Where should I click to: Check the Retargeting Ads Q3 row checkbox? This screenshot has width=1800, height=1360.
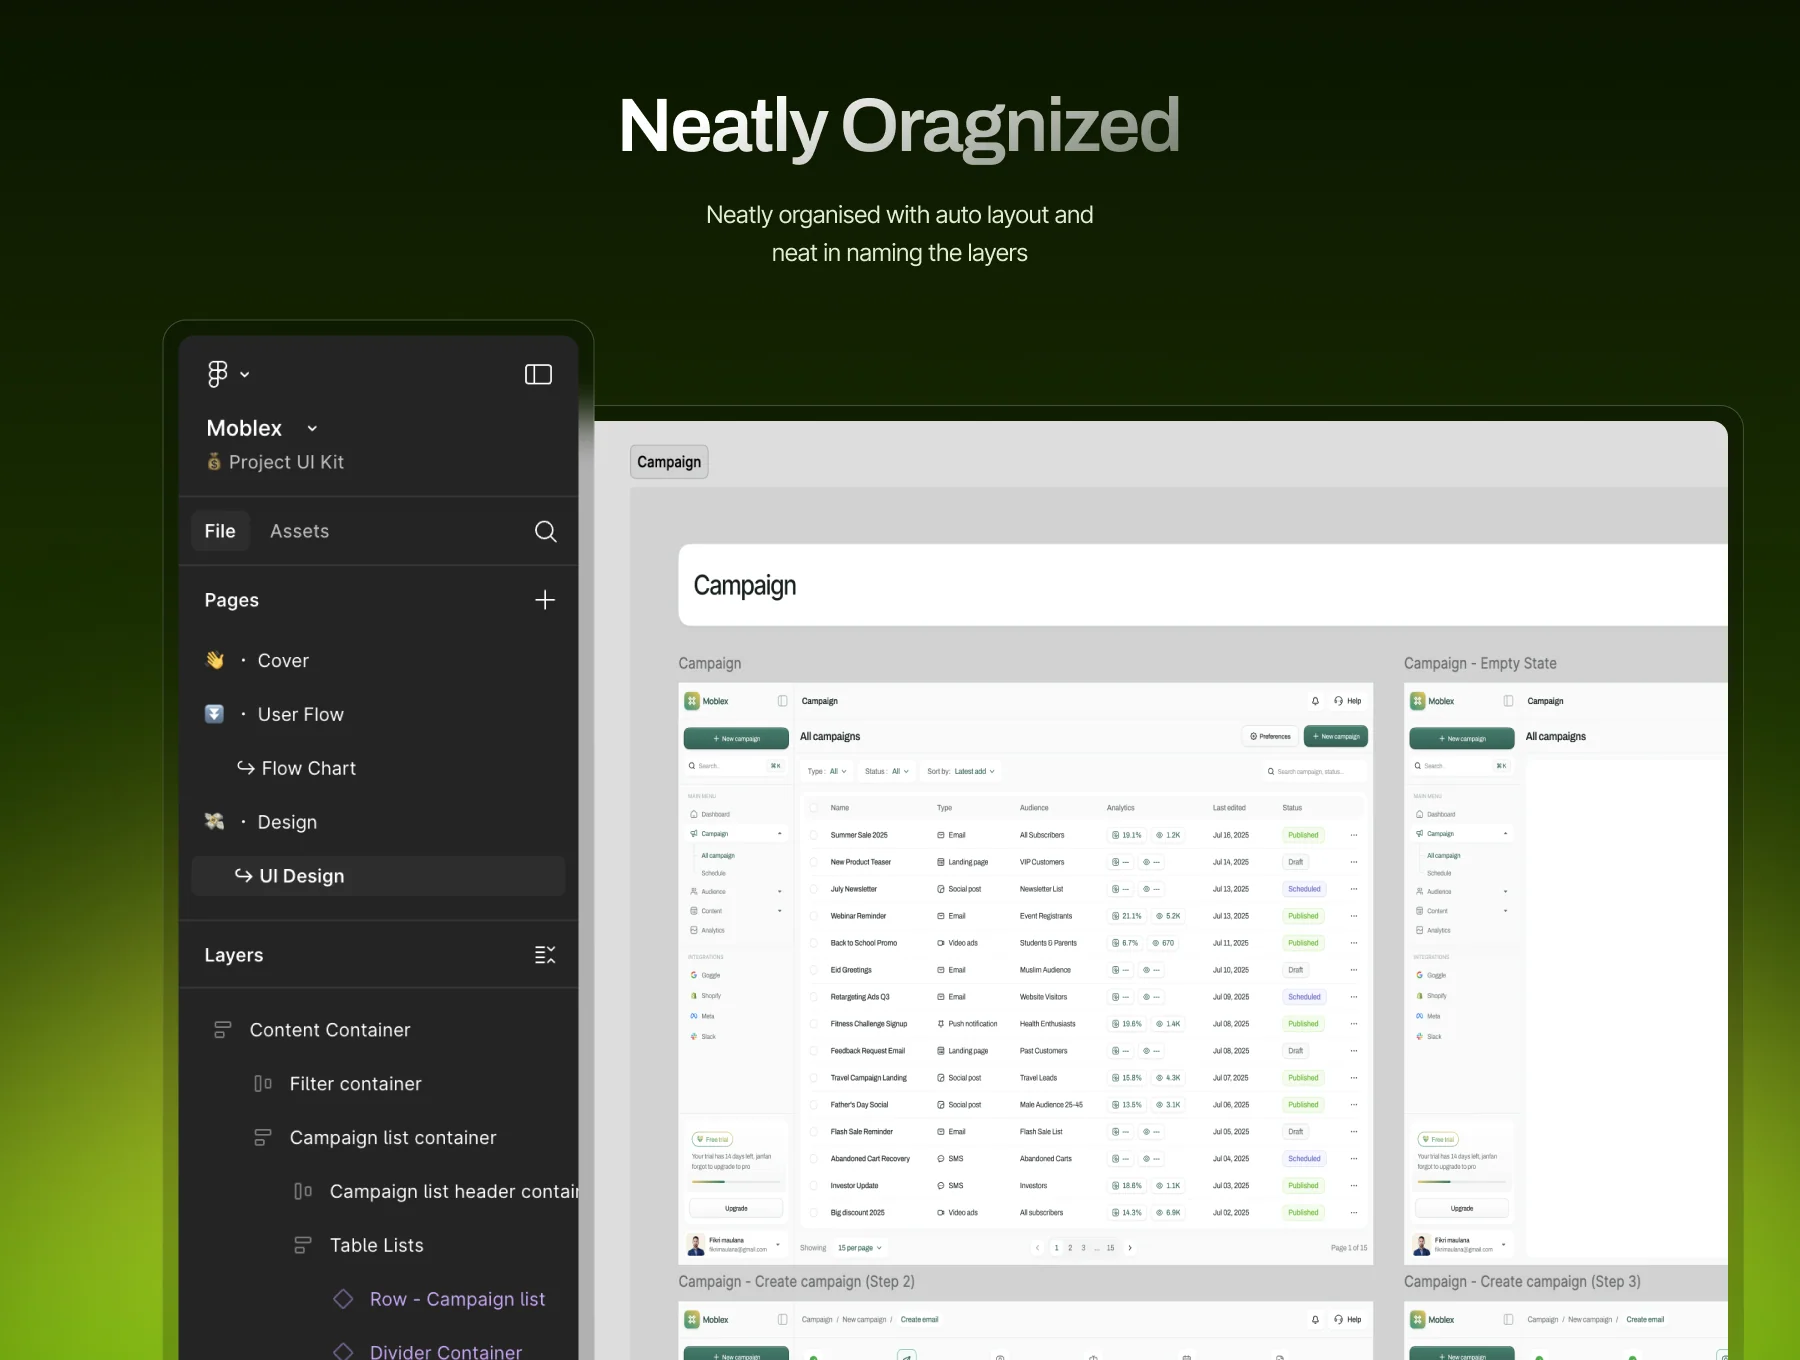[814, 997]
